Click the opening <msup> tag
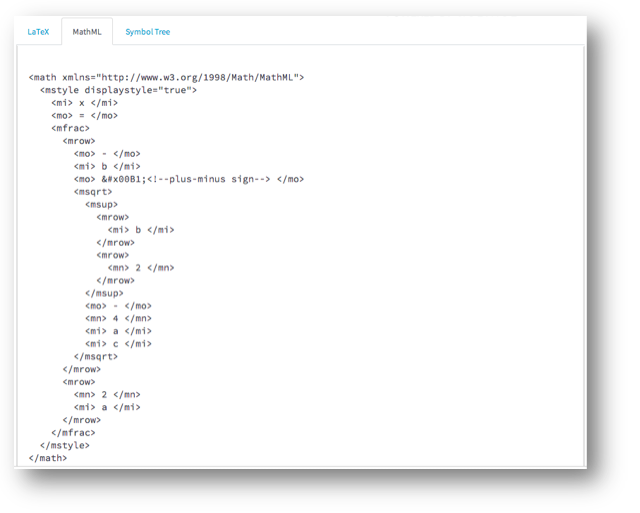This screenshot has width=640, height=513. pyautogui.click(x=101, y=204)
